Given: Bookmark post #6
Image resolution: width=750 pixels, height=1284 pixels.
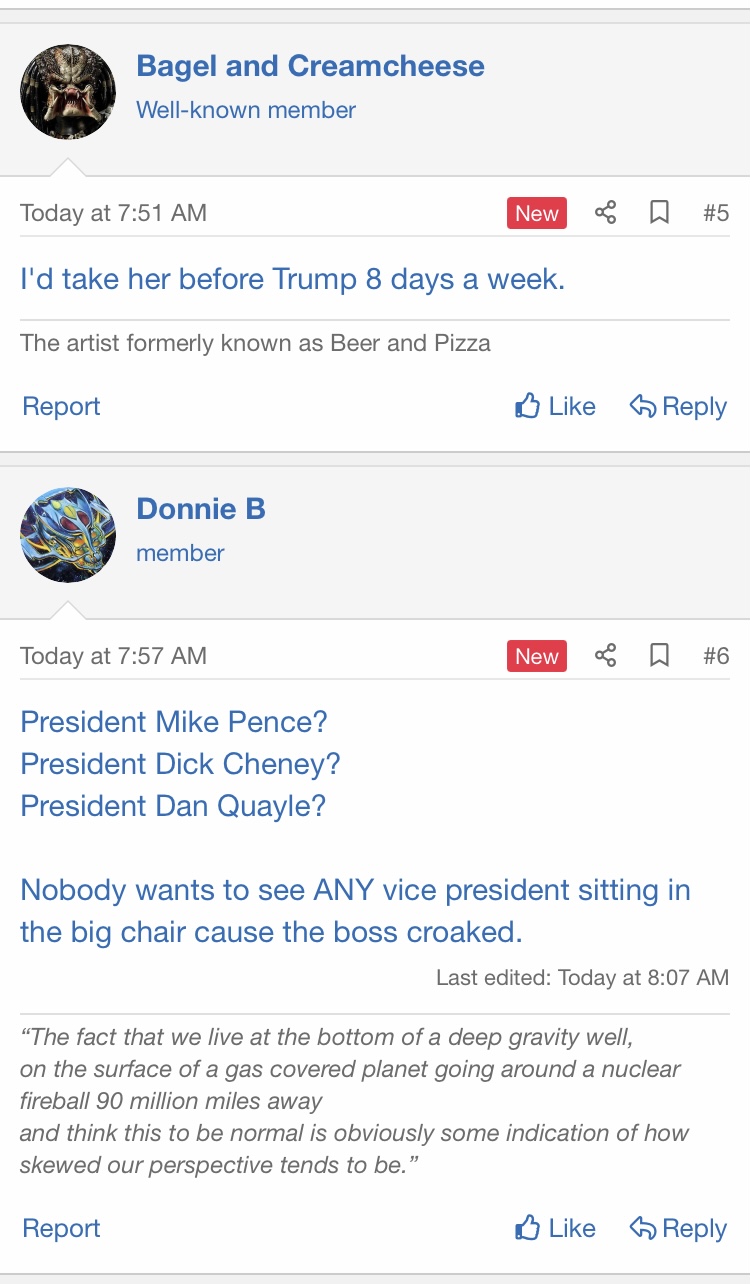Looking at the screenshot, I should point(659,656).
